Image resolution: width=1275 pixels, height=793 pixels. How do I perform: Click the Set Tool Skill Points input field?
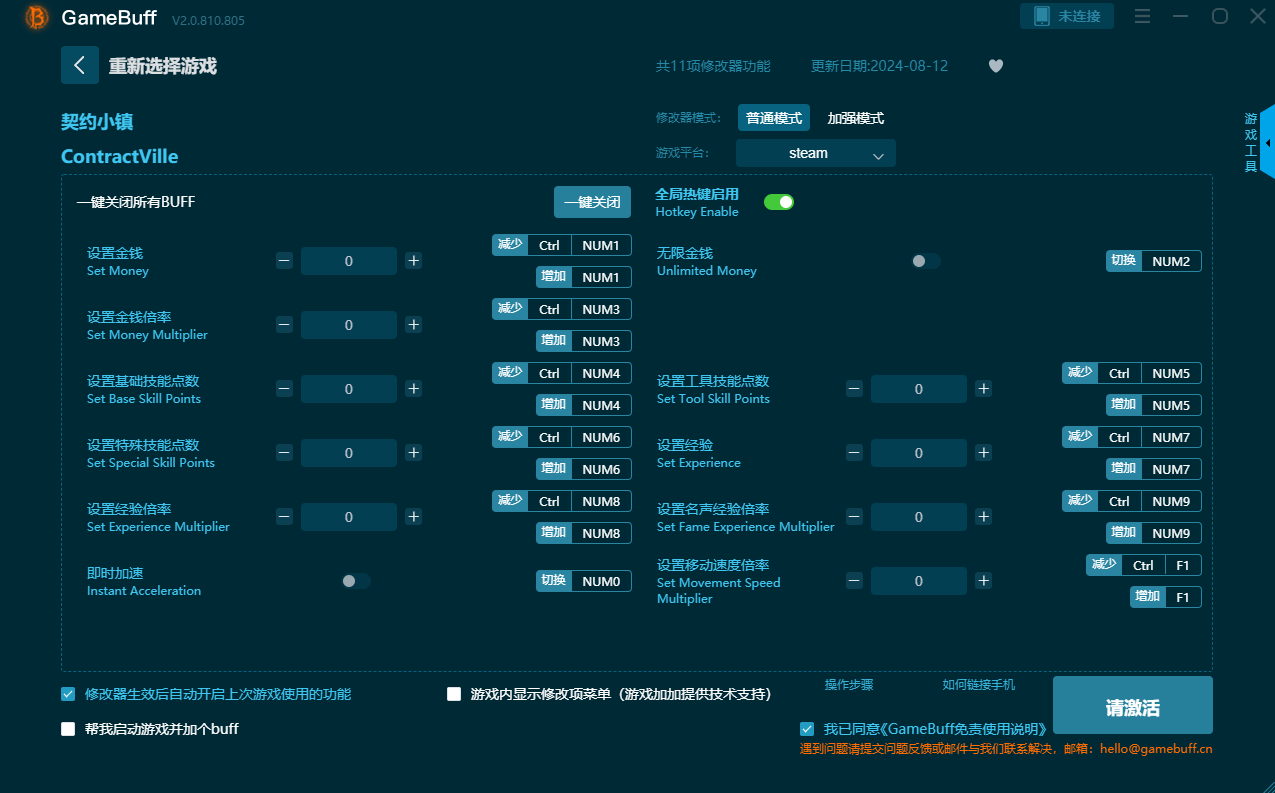coord(919,389)
